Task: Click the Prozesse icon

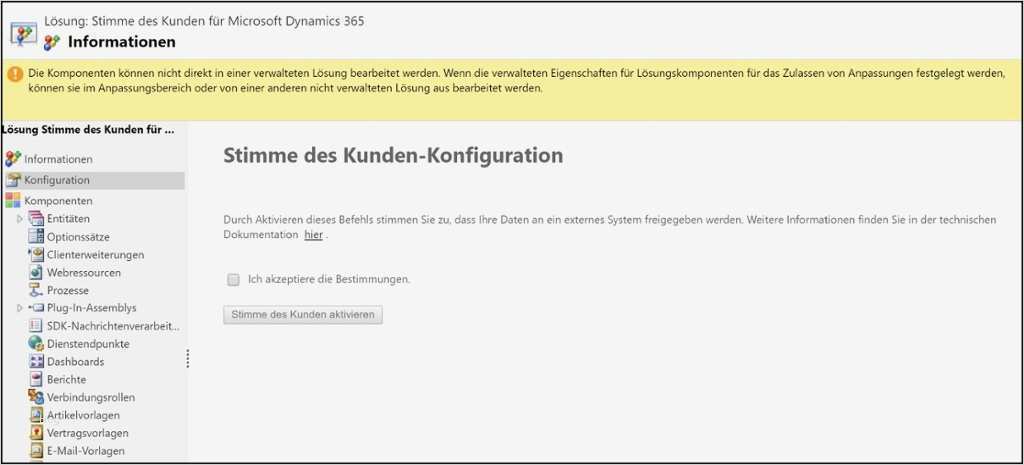Action: [x=36, y=290]
